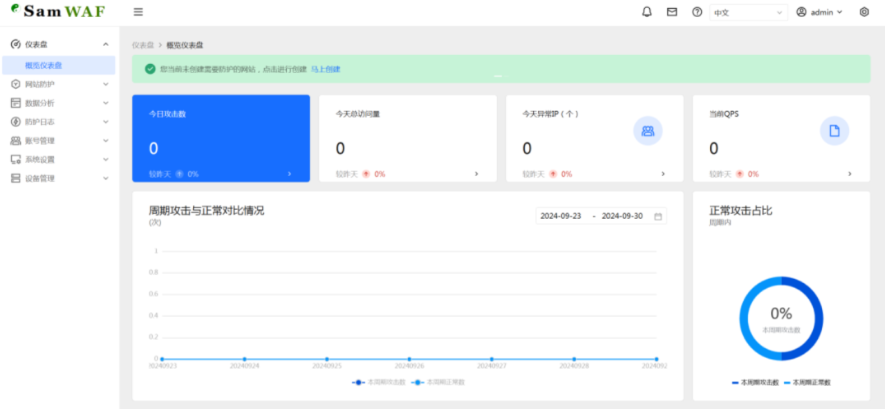Click the 正常攻击占比 panel title
885x409 pixels.
coord(741,211)
